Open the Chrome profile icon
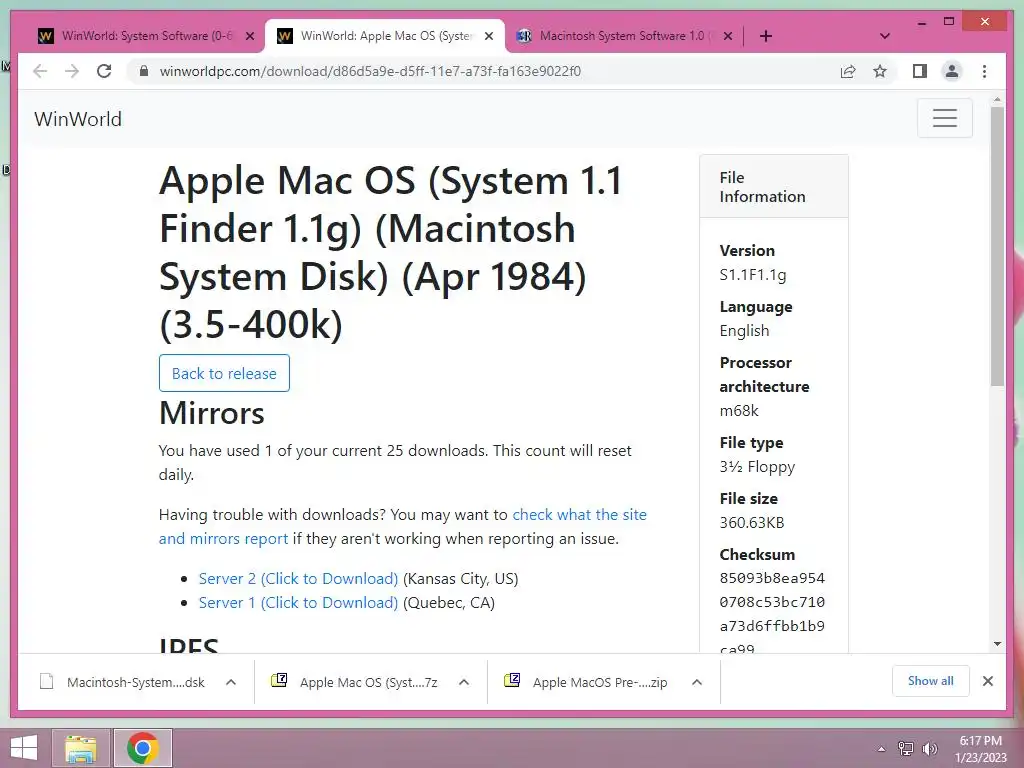Screen dimensions: 1024x768 click(x=952, y=71)
